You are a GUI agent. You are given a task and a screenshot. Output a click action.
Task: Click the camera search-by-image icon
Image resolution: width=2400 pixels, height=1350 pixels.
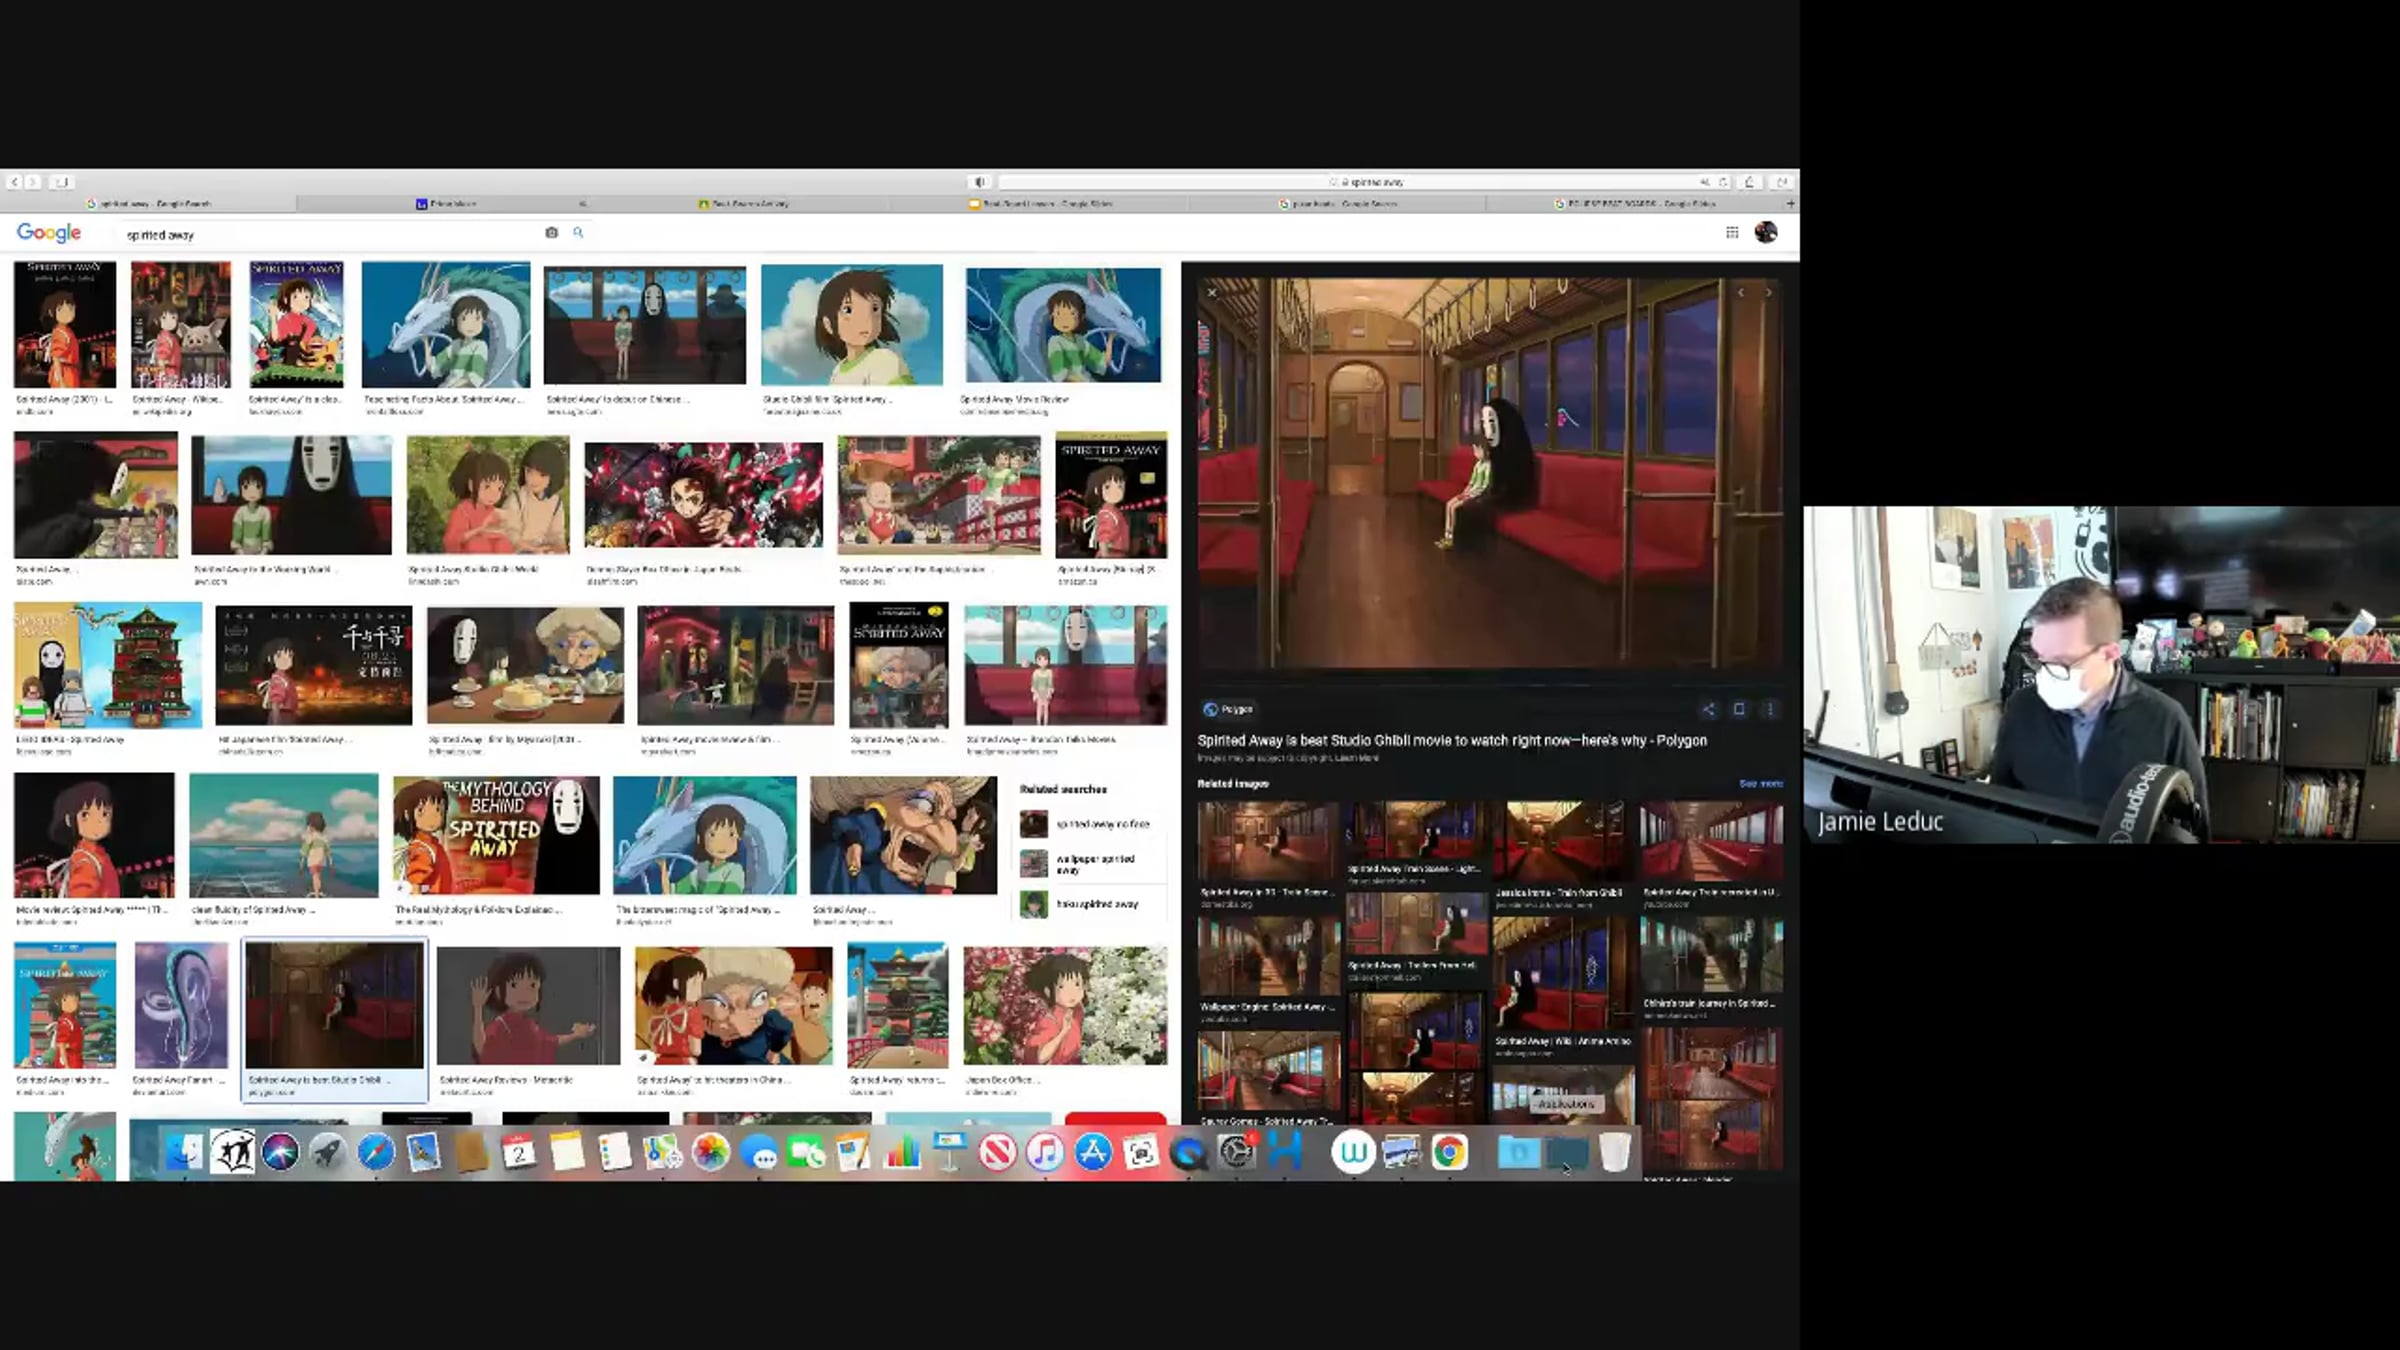[x=551, y=233]
